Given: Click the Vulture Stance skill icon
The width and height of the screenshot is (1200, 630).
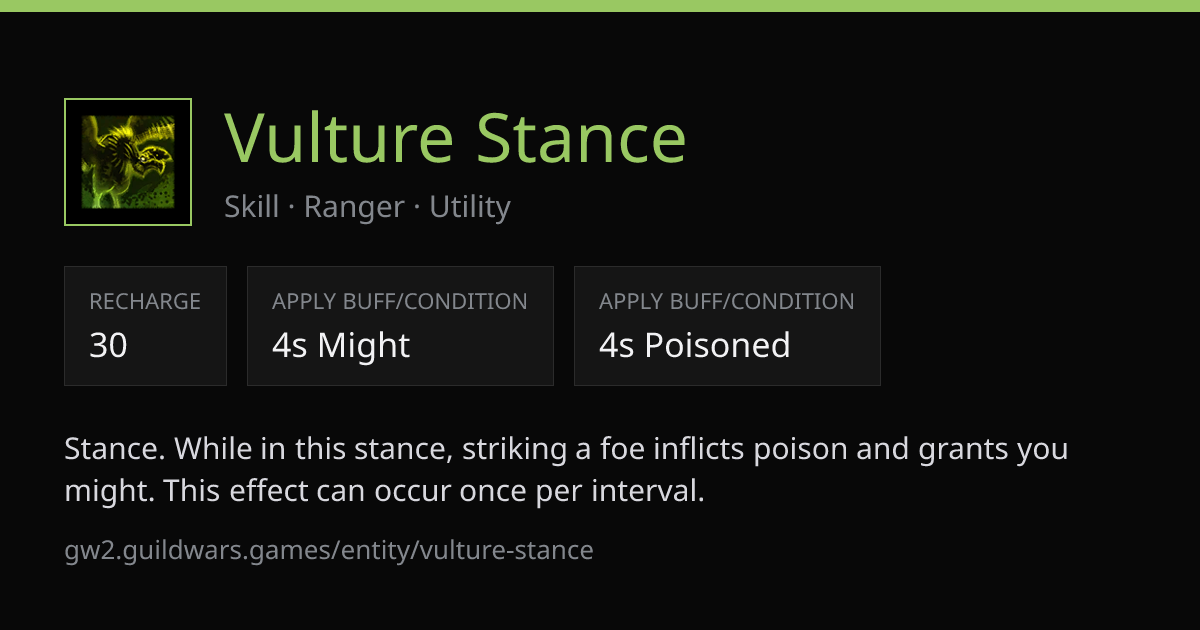Looking at the screenshot, I should 128,162.
